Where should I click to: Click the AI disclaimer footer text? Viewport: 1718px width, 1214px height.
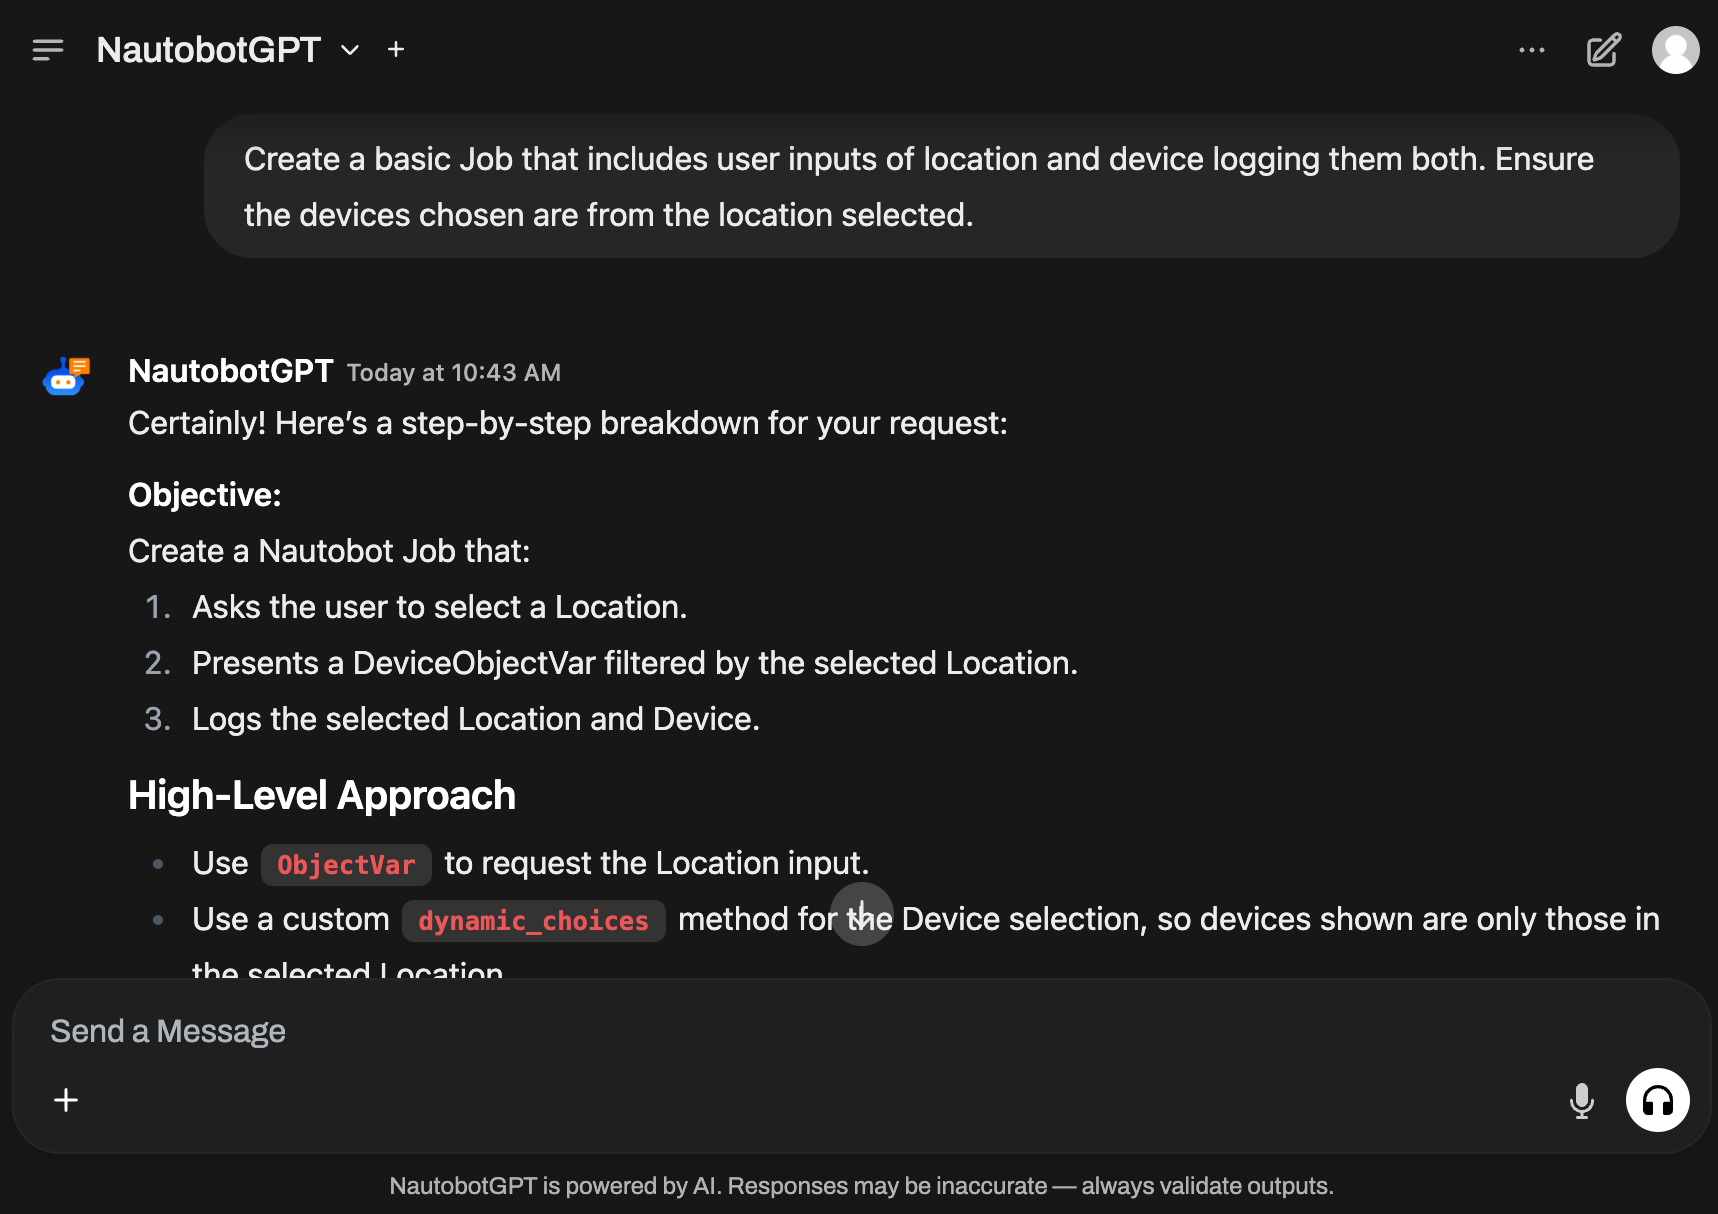(861, 1186)
